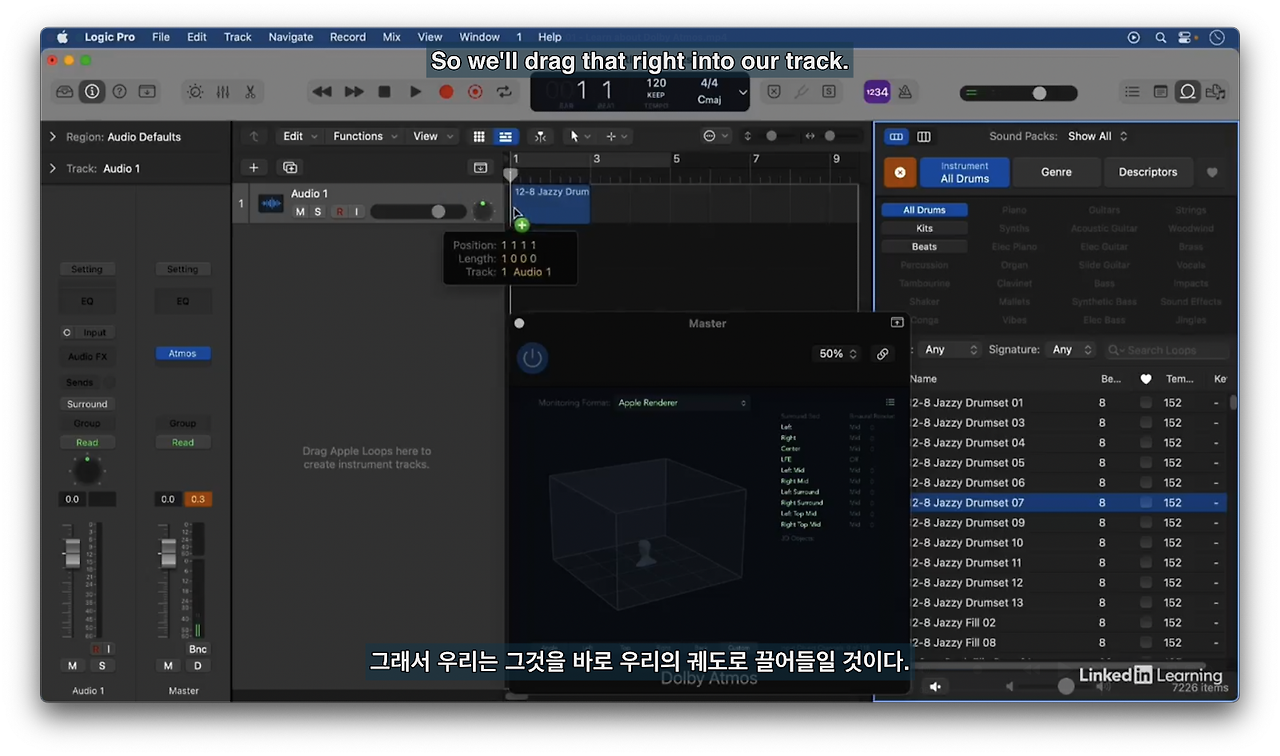
Task: Open the Mixer faders icon
Action: [222, 92]
